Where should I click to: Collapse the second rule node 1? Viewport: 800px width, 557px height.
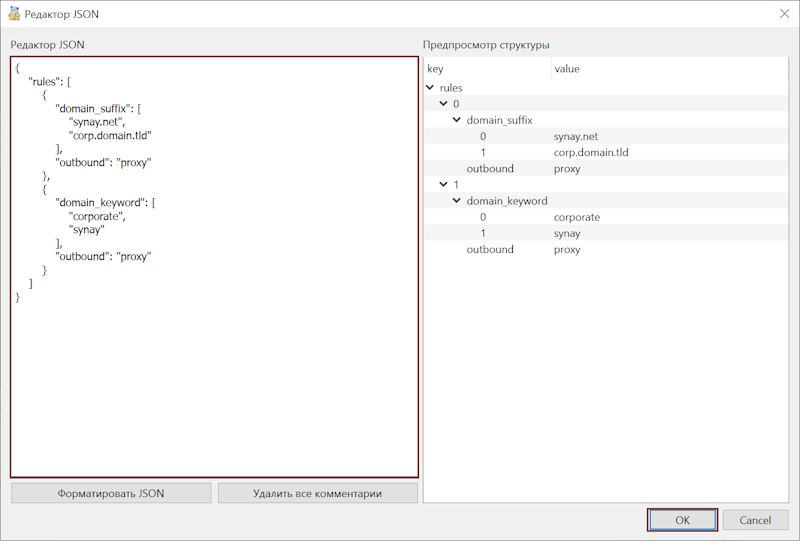pos(443,185)
